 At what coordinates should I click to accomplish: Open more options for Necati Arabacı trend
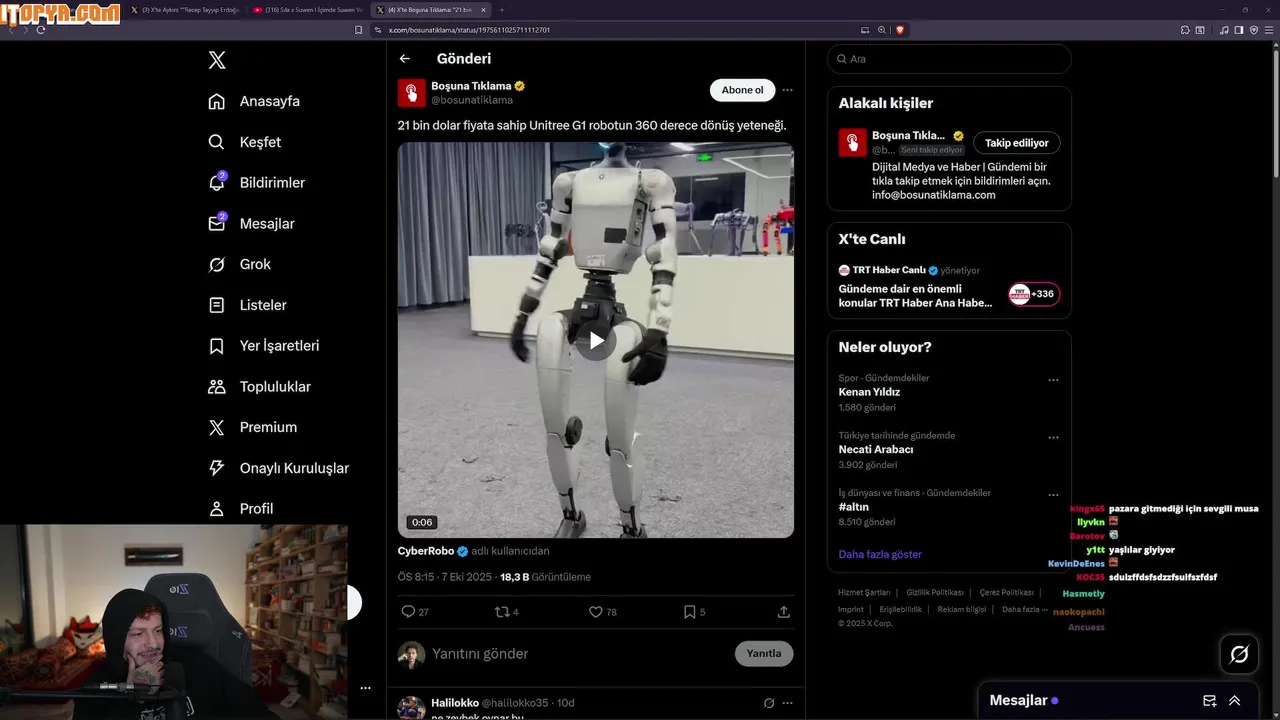[x=1053, y=438]
